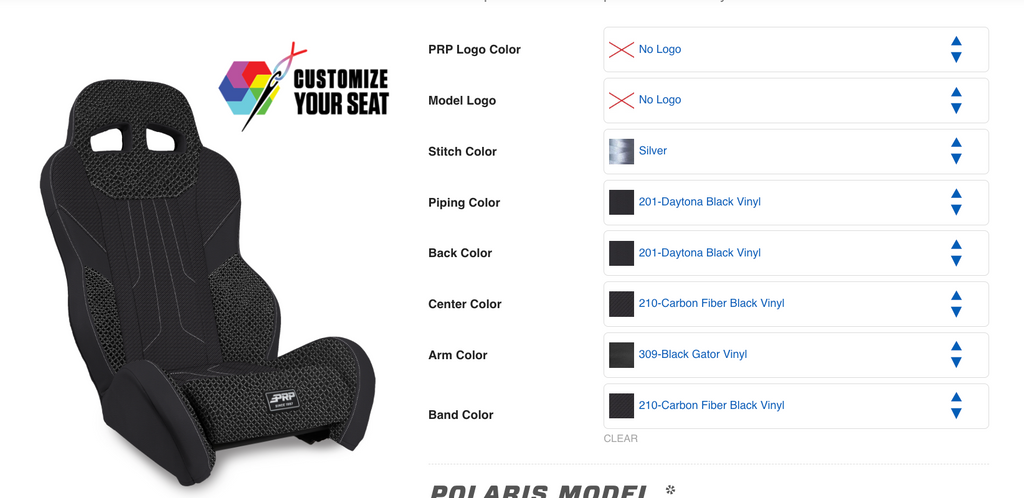
Task: Click the up/down arrows on Back Color
Action: pos(956,253)
